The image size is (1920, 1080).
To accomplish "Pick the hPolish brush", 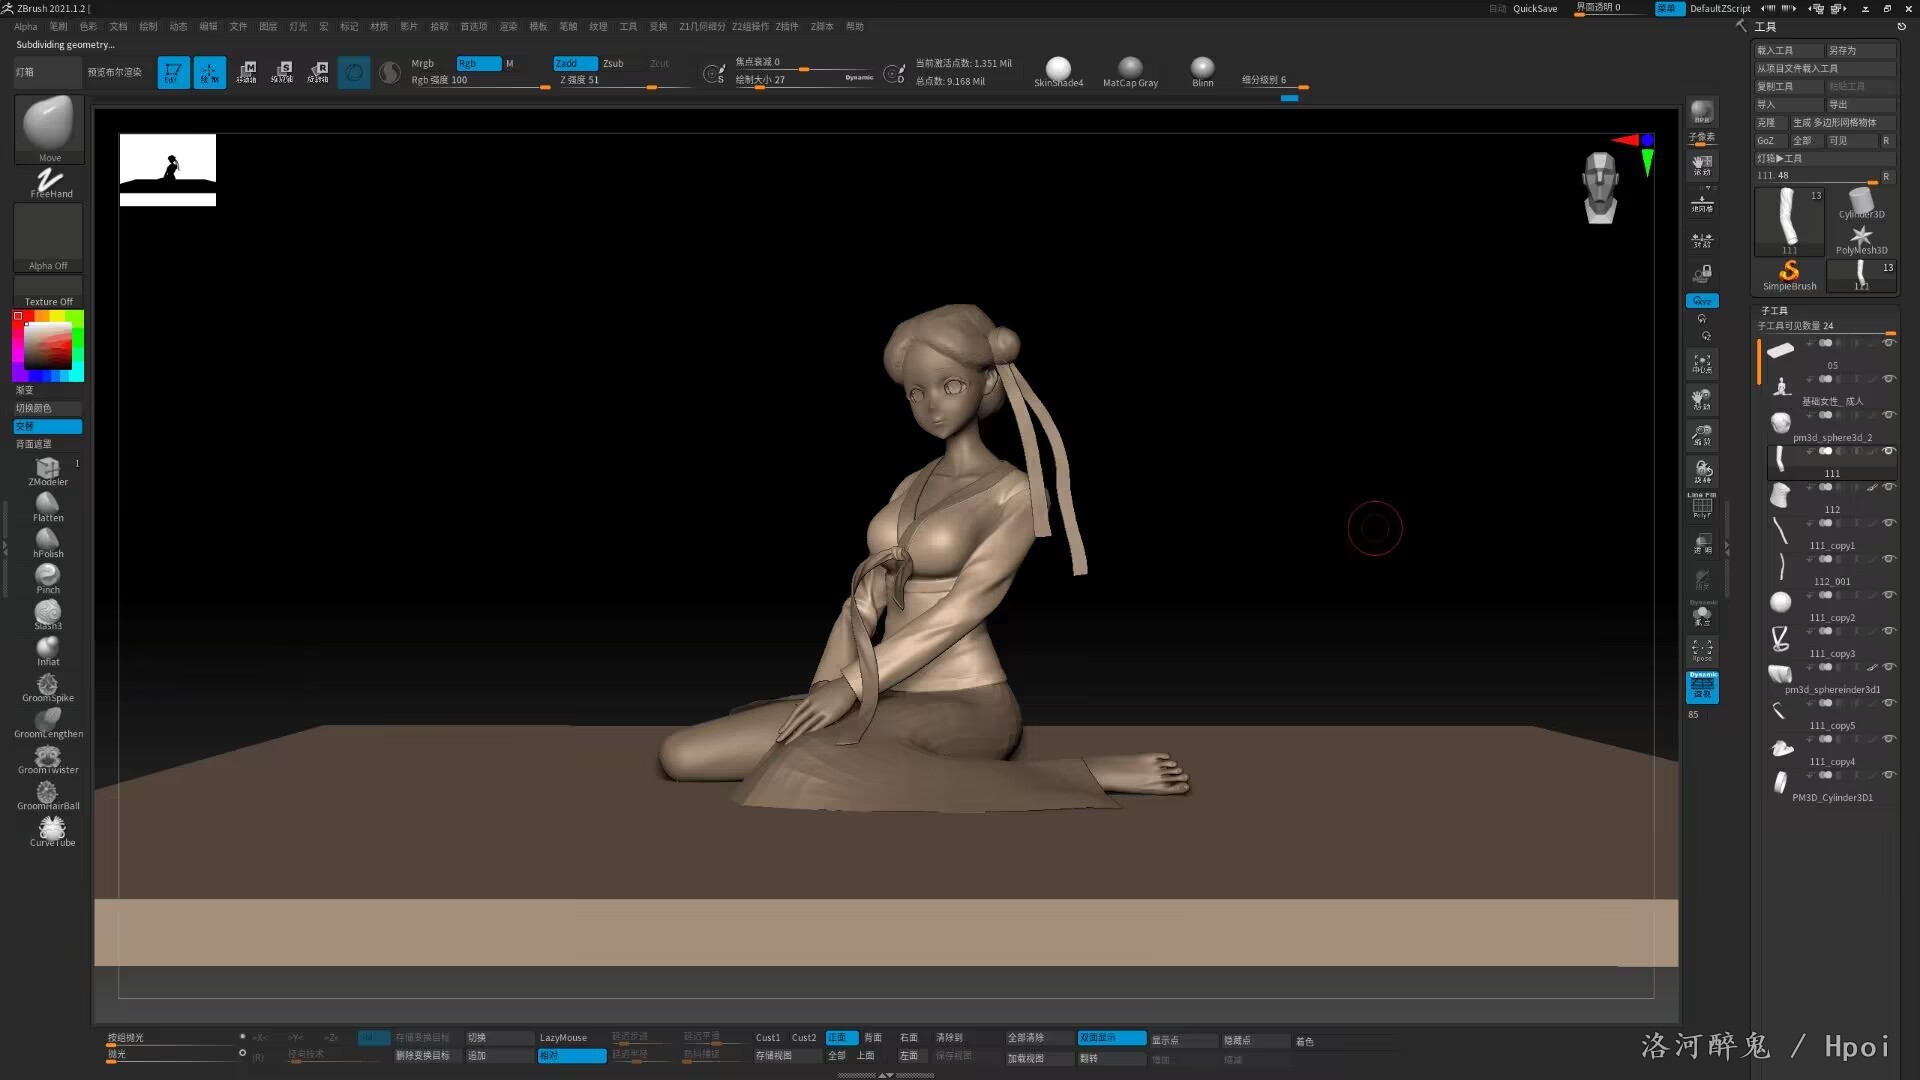I will click(x=47, y=542).
